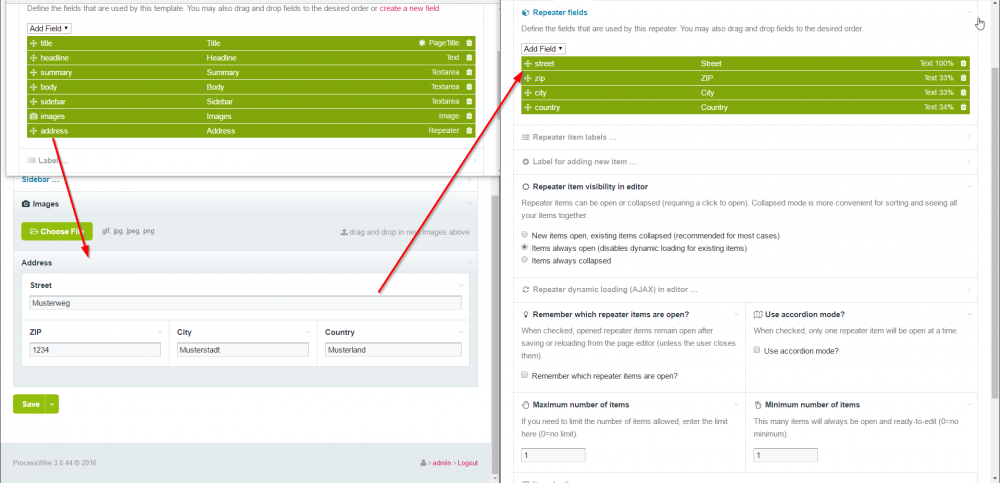Image resolution: width=1000 pixels, height=483 pixels.
Task: Click the move handle on the city row
Action: point(528,92)
